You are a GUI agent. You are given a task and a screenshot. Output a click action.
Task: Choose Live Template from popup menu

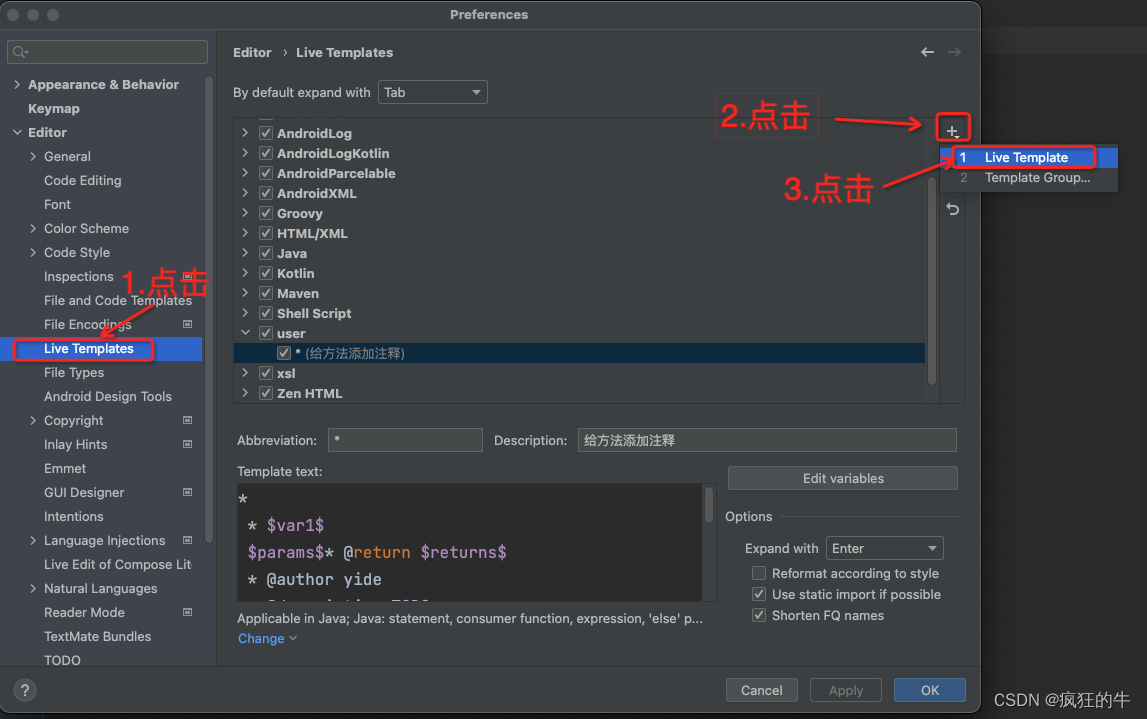click(1028, 157)
